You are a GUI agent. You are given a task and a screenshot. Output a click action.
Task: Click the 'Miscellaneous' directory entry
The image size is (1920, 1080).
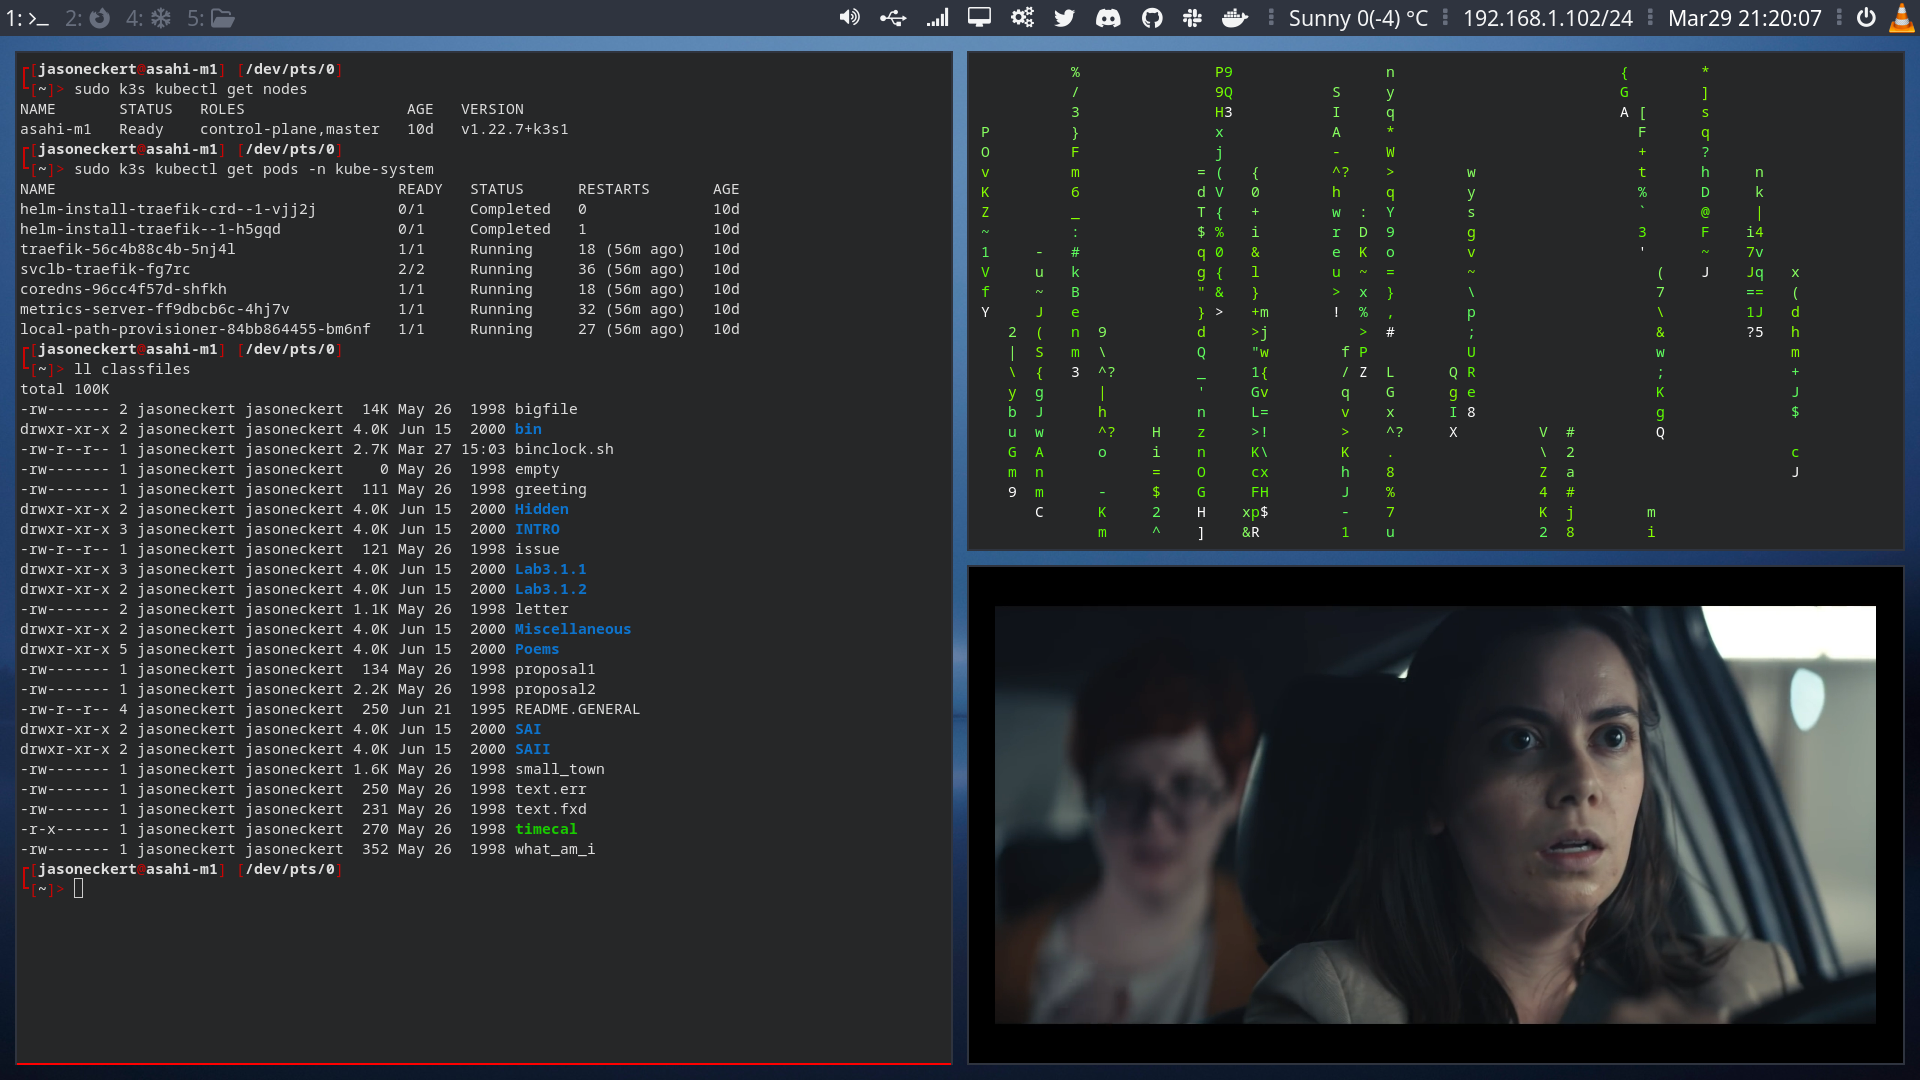(x=573, y=629)
